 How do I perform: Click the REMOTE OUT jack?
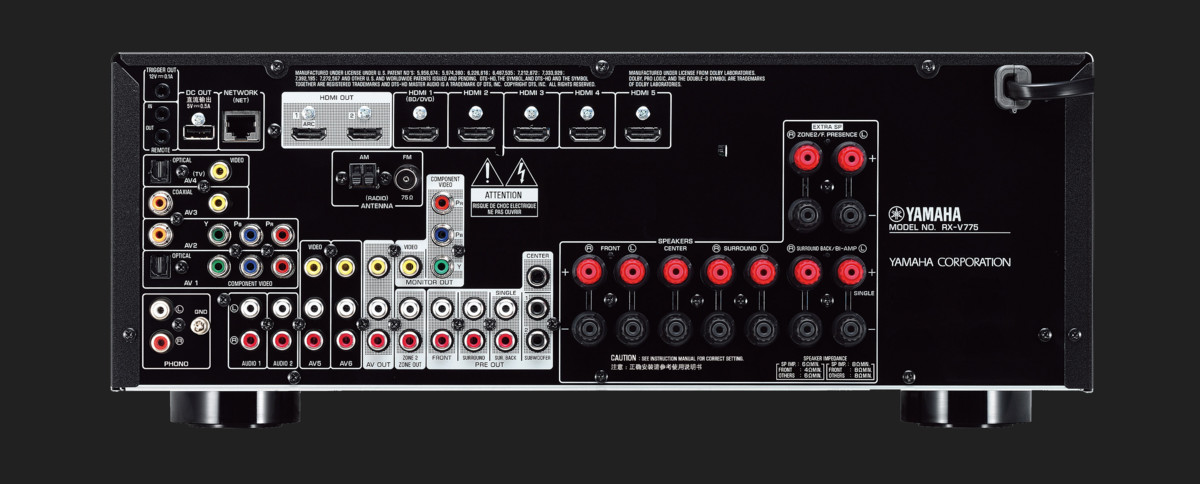tap(164, 136)
